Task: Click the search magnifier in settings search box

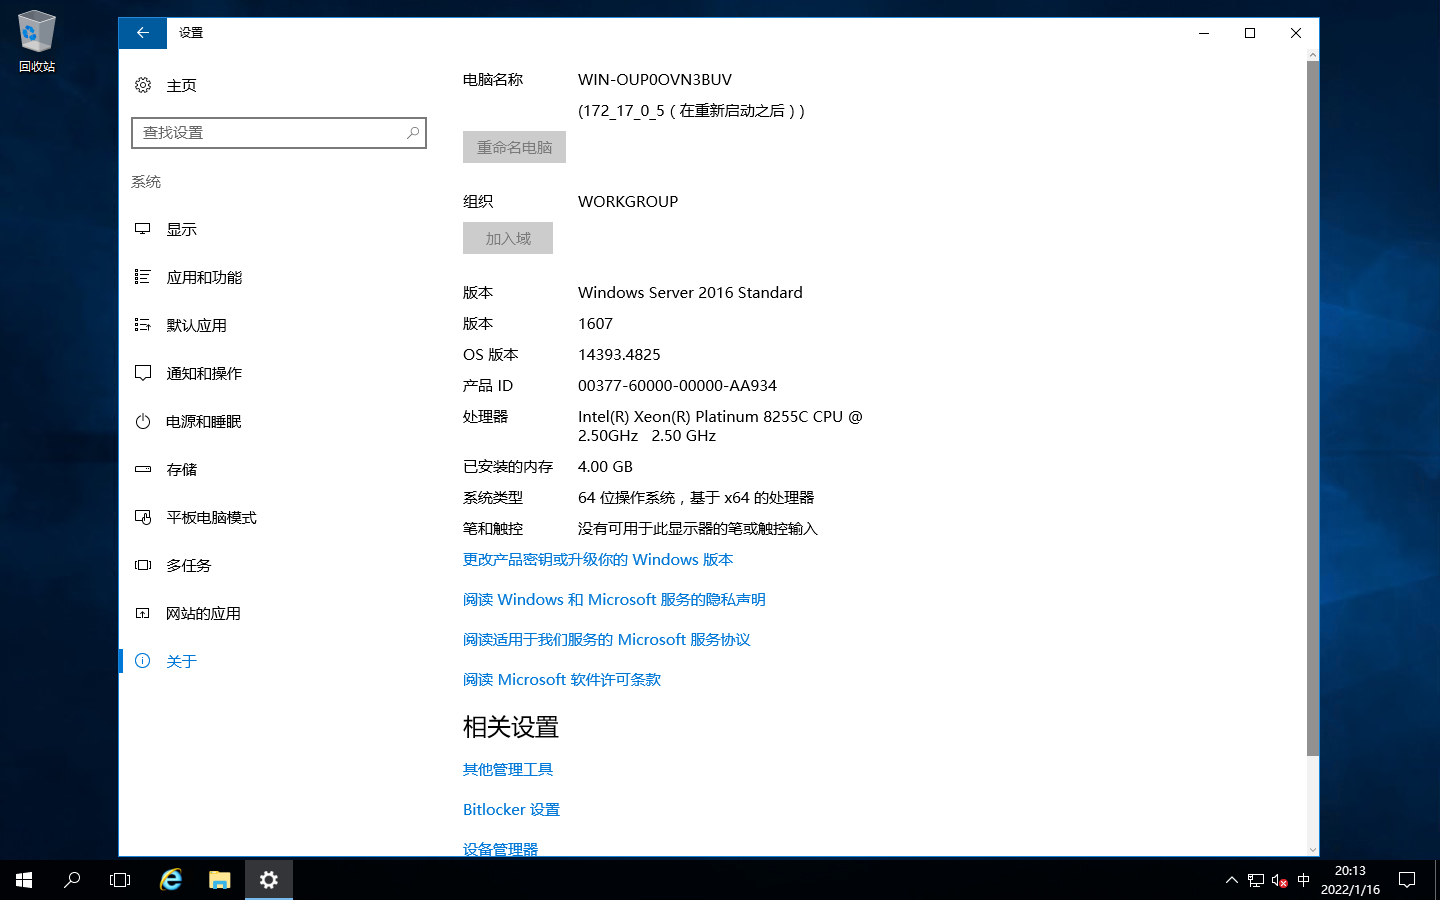Action: click(x=412, y=132)
